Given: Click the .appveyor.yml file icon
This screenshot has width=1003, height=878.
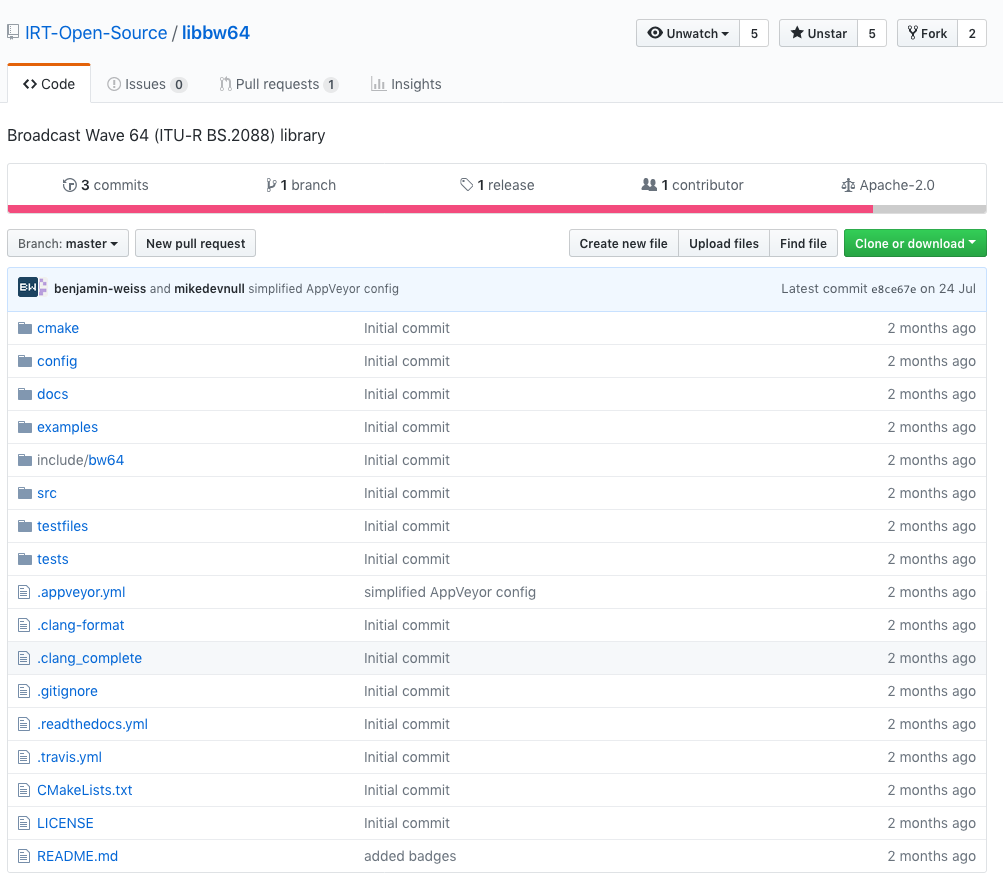Looking at the screenshot, I should 24,592.
